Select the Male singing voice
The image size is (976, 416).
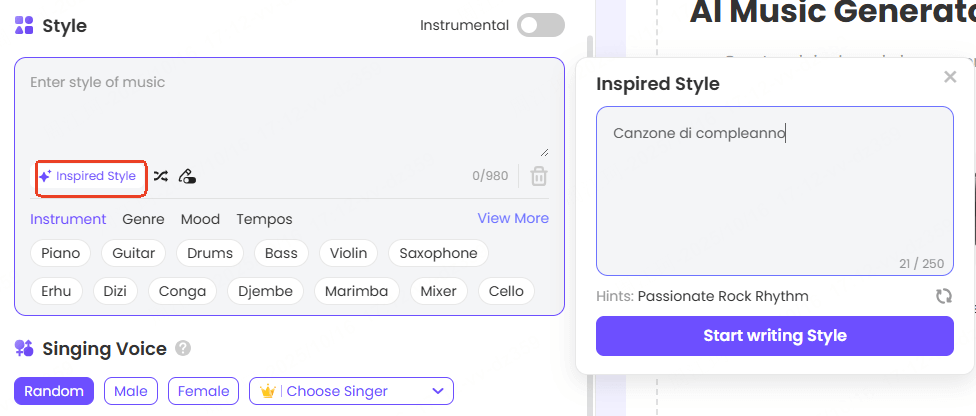click(130, 391)
